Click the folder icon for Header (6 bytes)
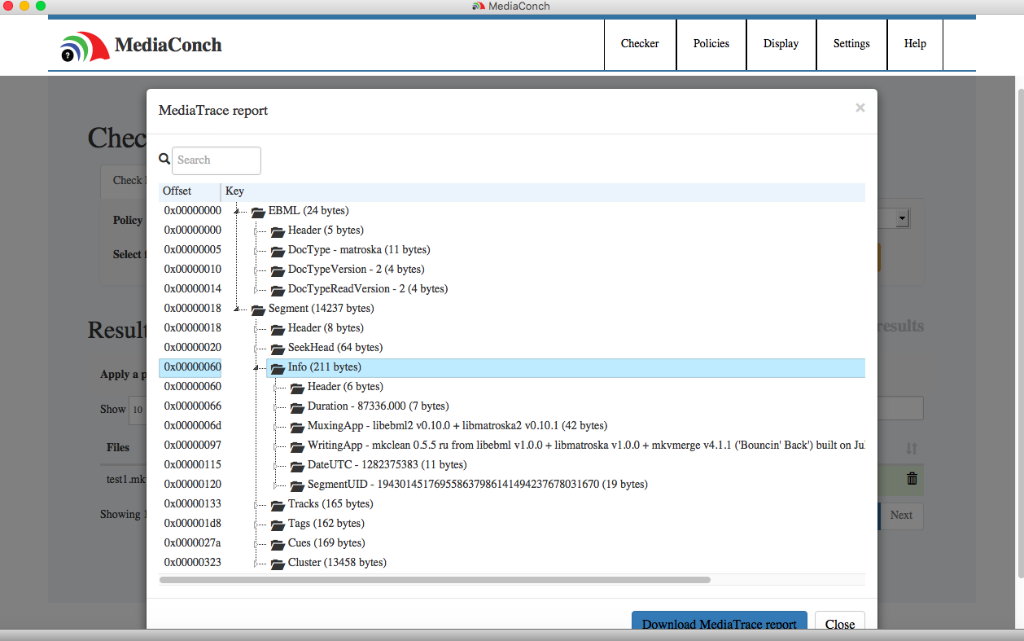The width and height of the screenshot is (1024, 641). click(x=297, y=388)
